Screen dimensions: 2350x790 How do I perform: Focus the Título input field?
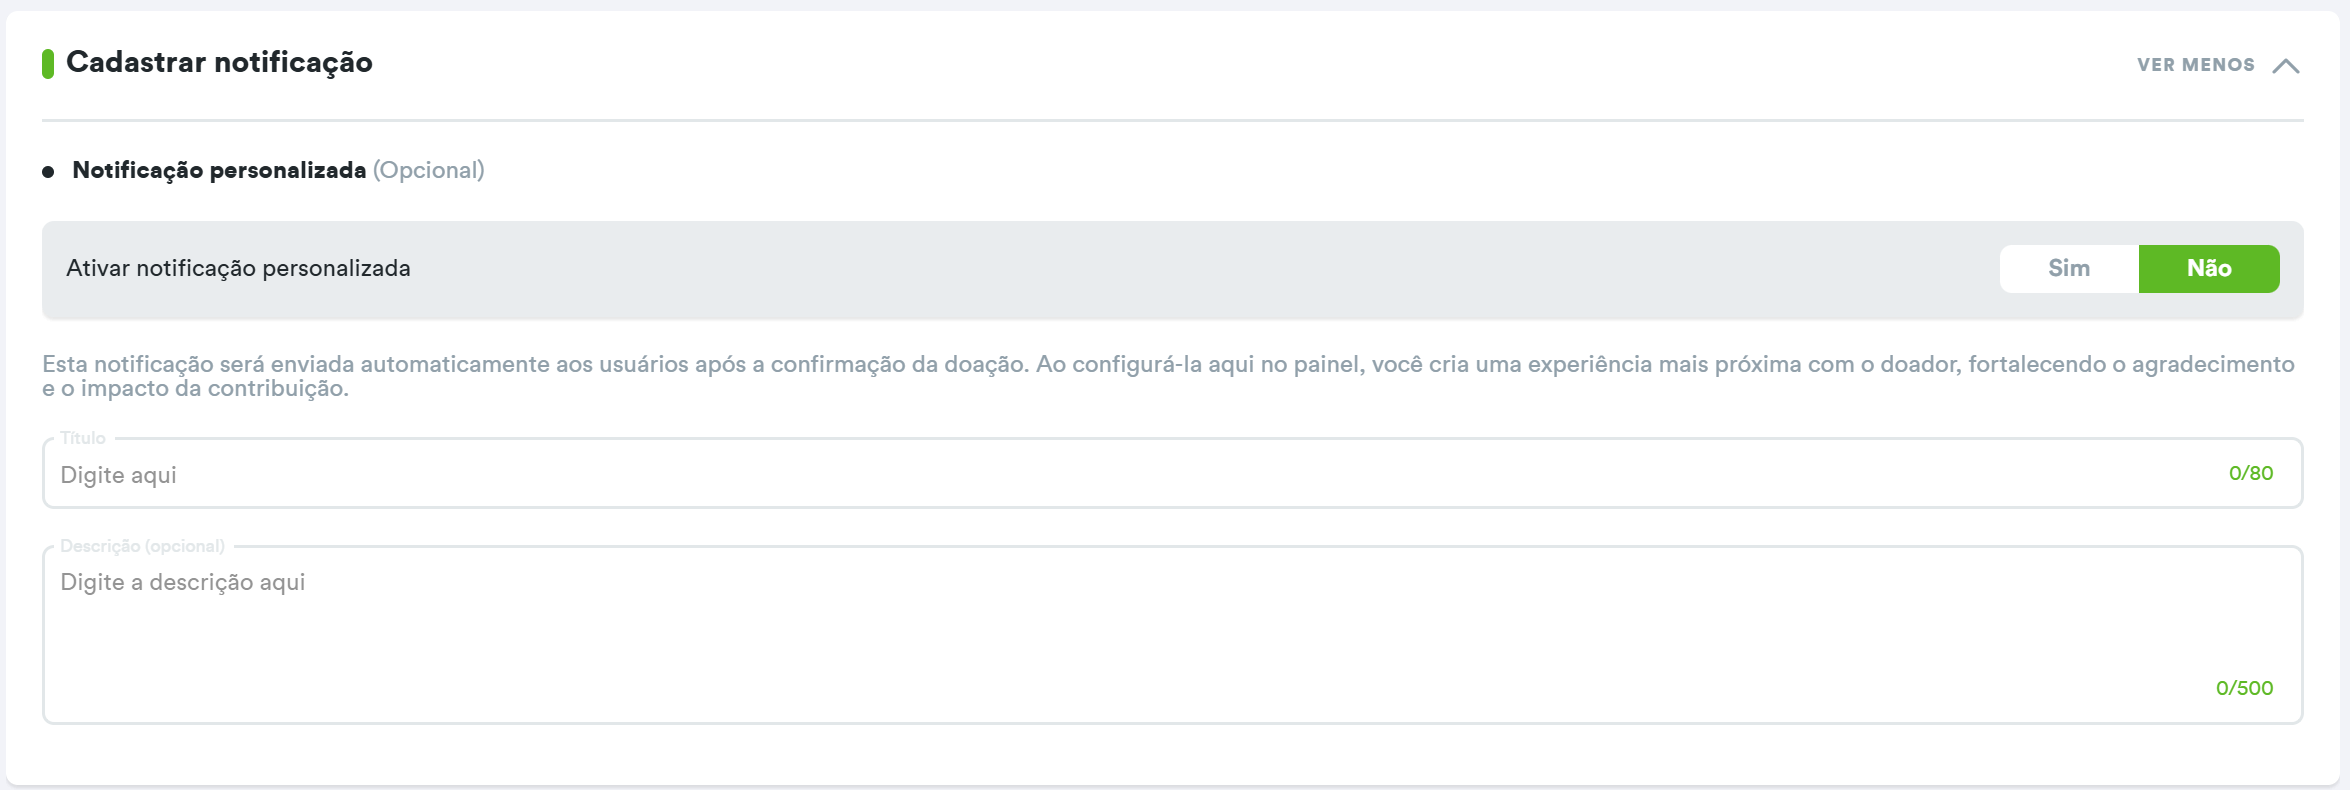click(1100, 474)
